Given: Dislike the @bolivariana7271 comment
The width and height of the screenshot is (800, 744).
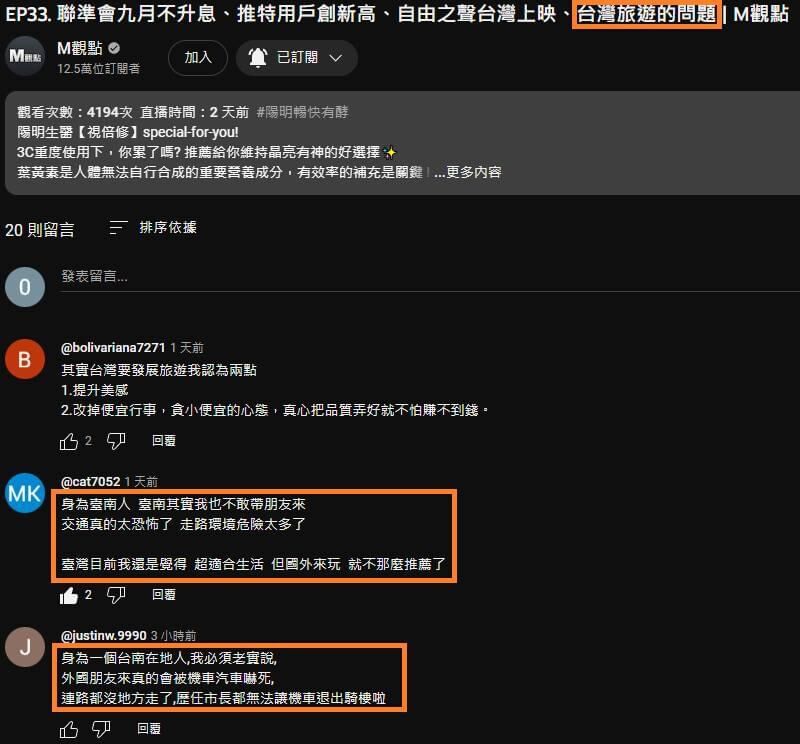Looking at the screenshot, I should coord(116,441).
